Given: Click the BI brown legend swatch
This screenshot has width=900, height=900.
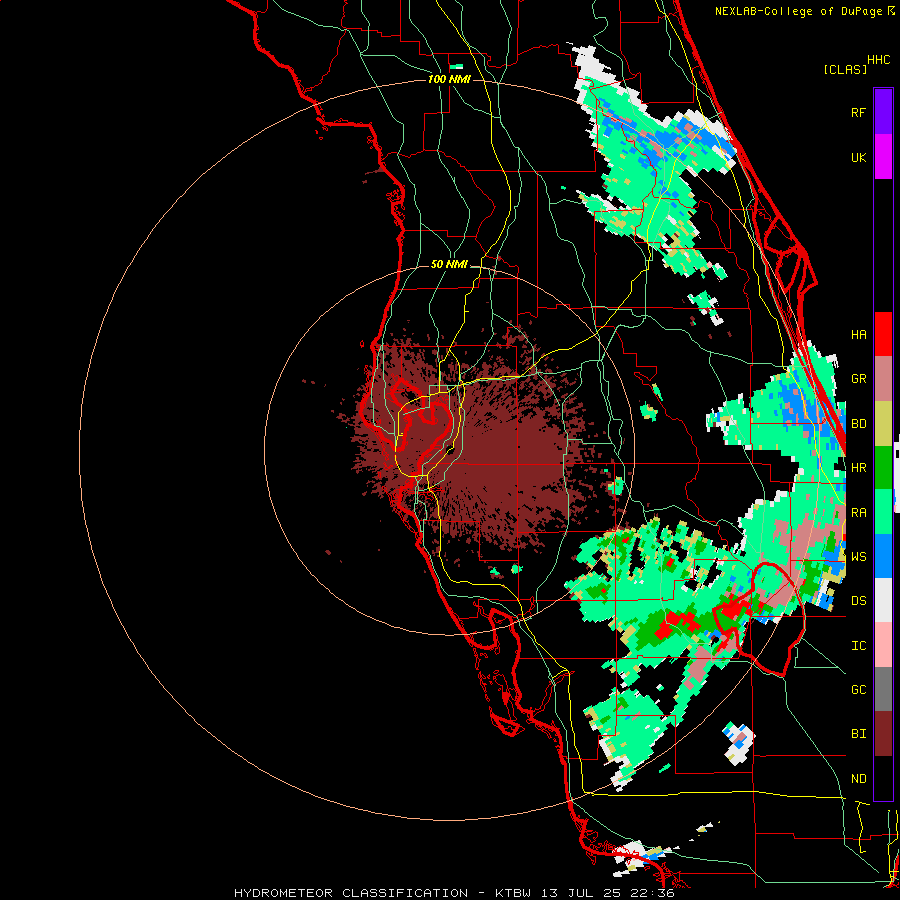Looking at the screenshot, I should (883, 734).
